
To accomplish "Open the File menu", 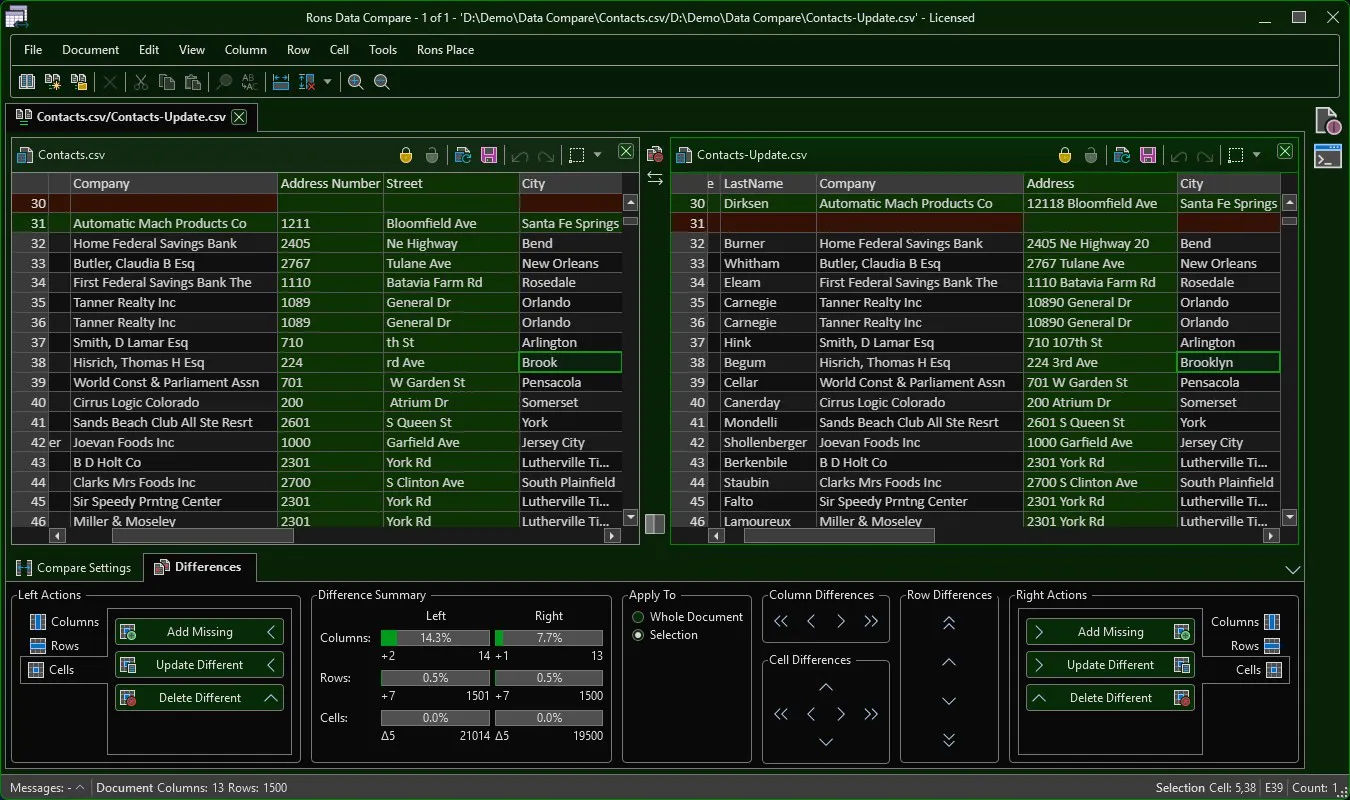I will coord(33,50).
